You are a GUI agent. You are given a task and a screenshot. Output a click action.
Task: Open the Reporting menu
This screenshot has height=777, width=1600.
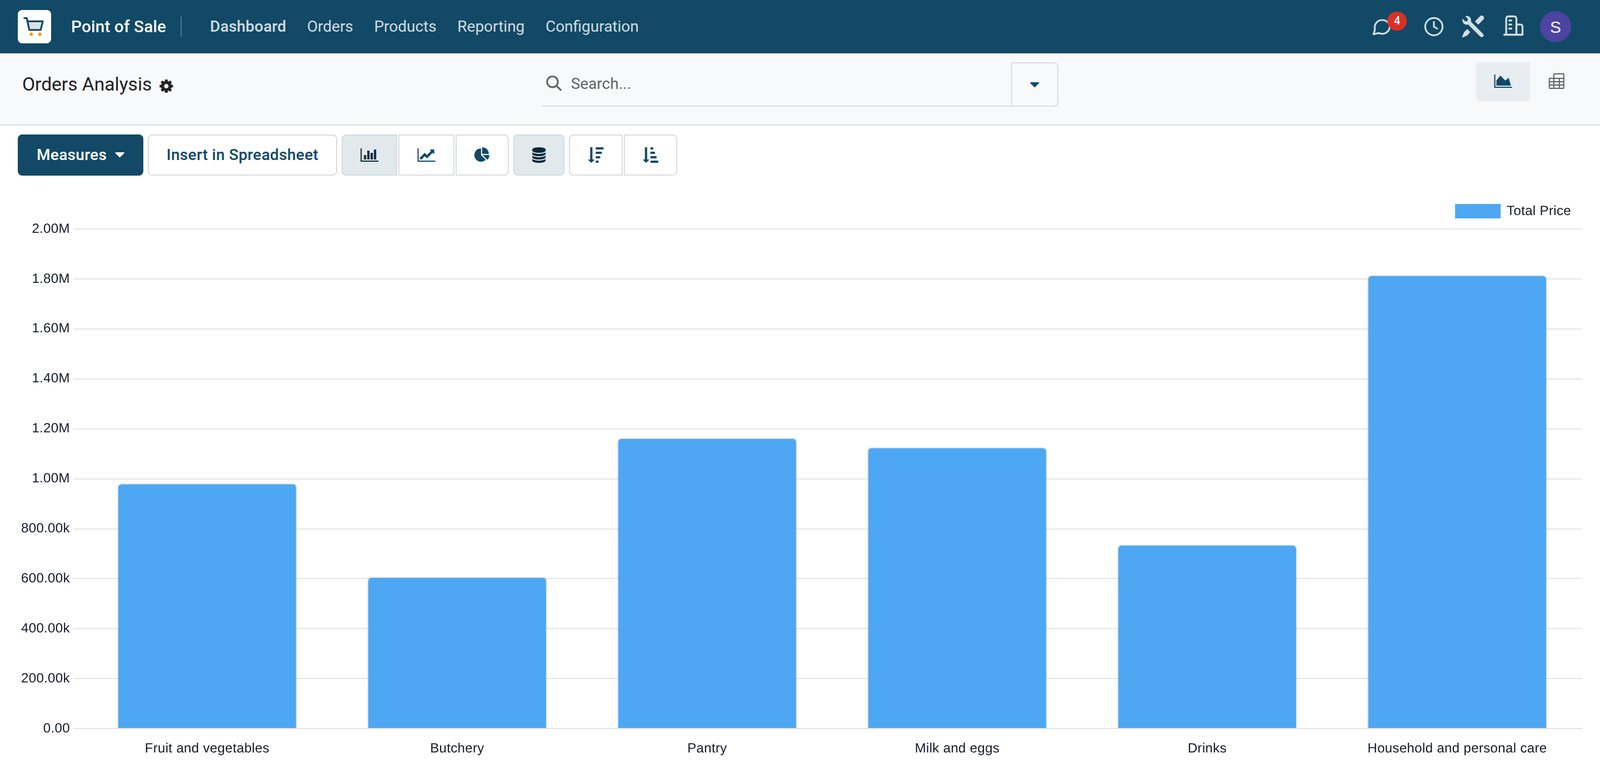point(491,26)
